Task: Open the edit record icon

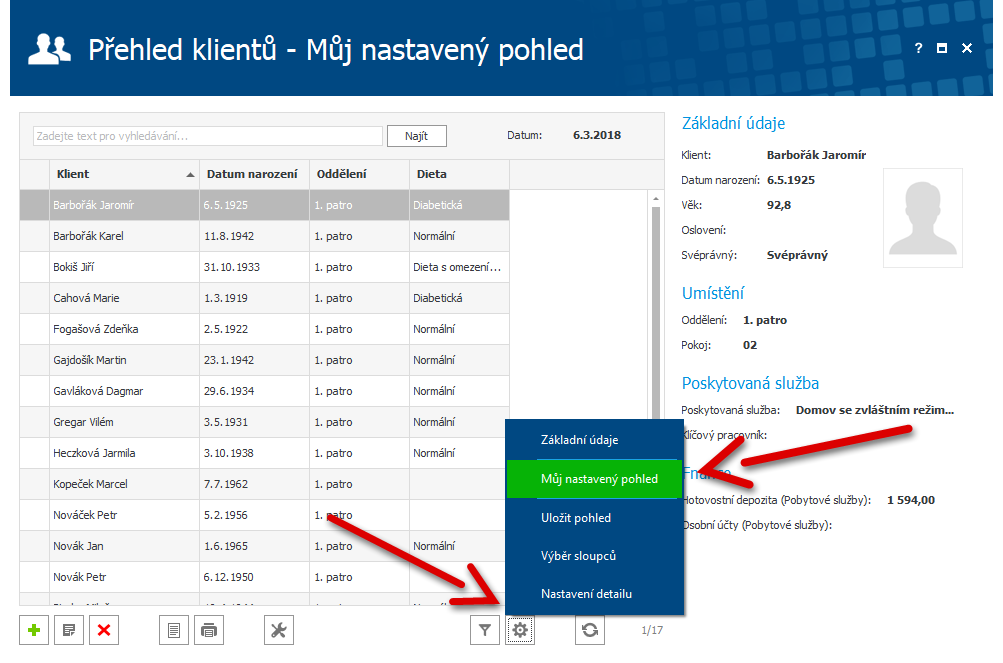Action: 69,630
